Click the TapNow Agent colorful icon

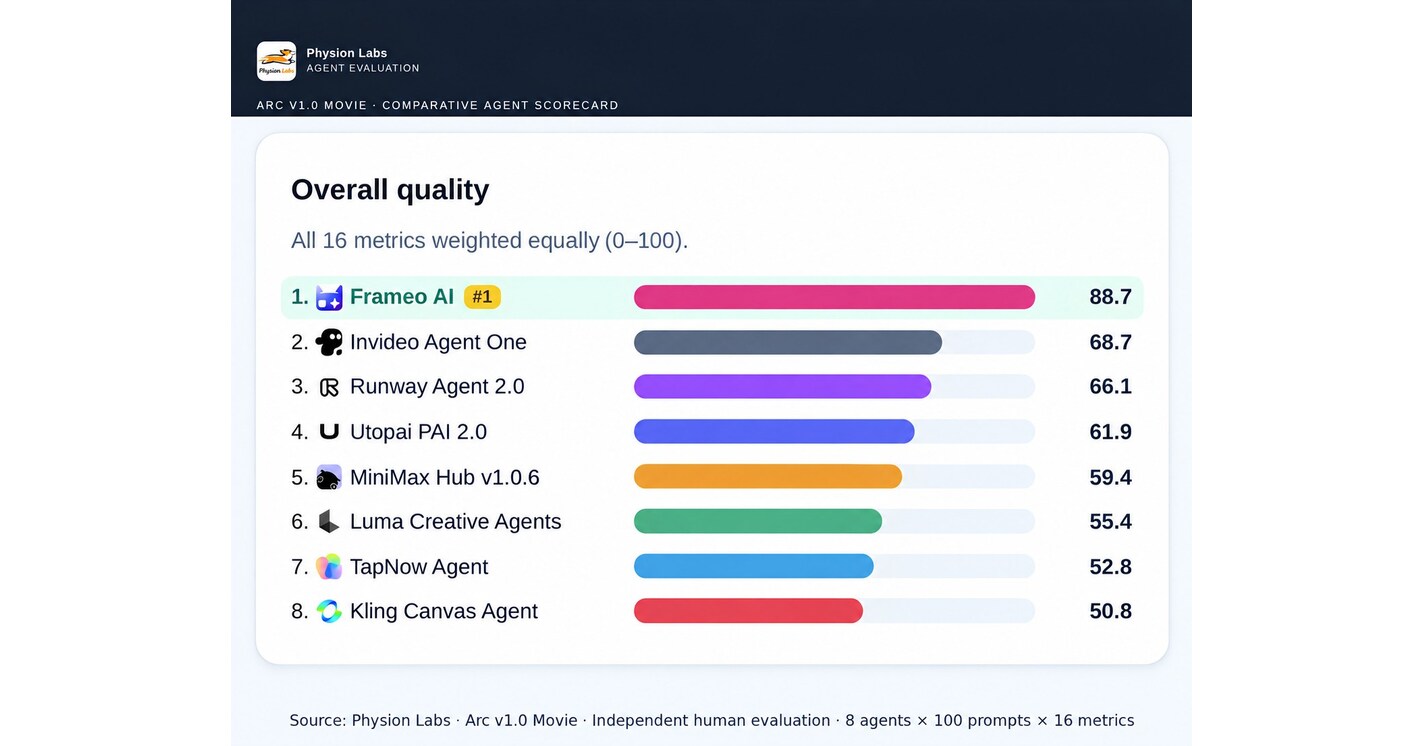pyautogui.click(x=329, y=567)
